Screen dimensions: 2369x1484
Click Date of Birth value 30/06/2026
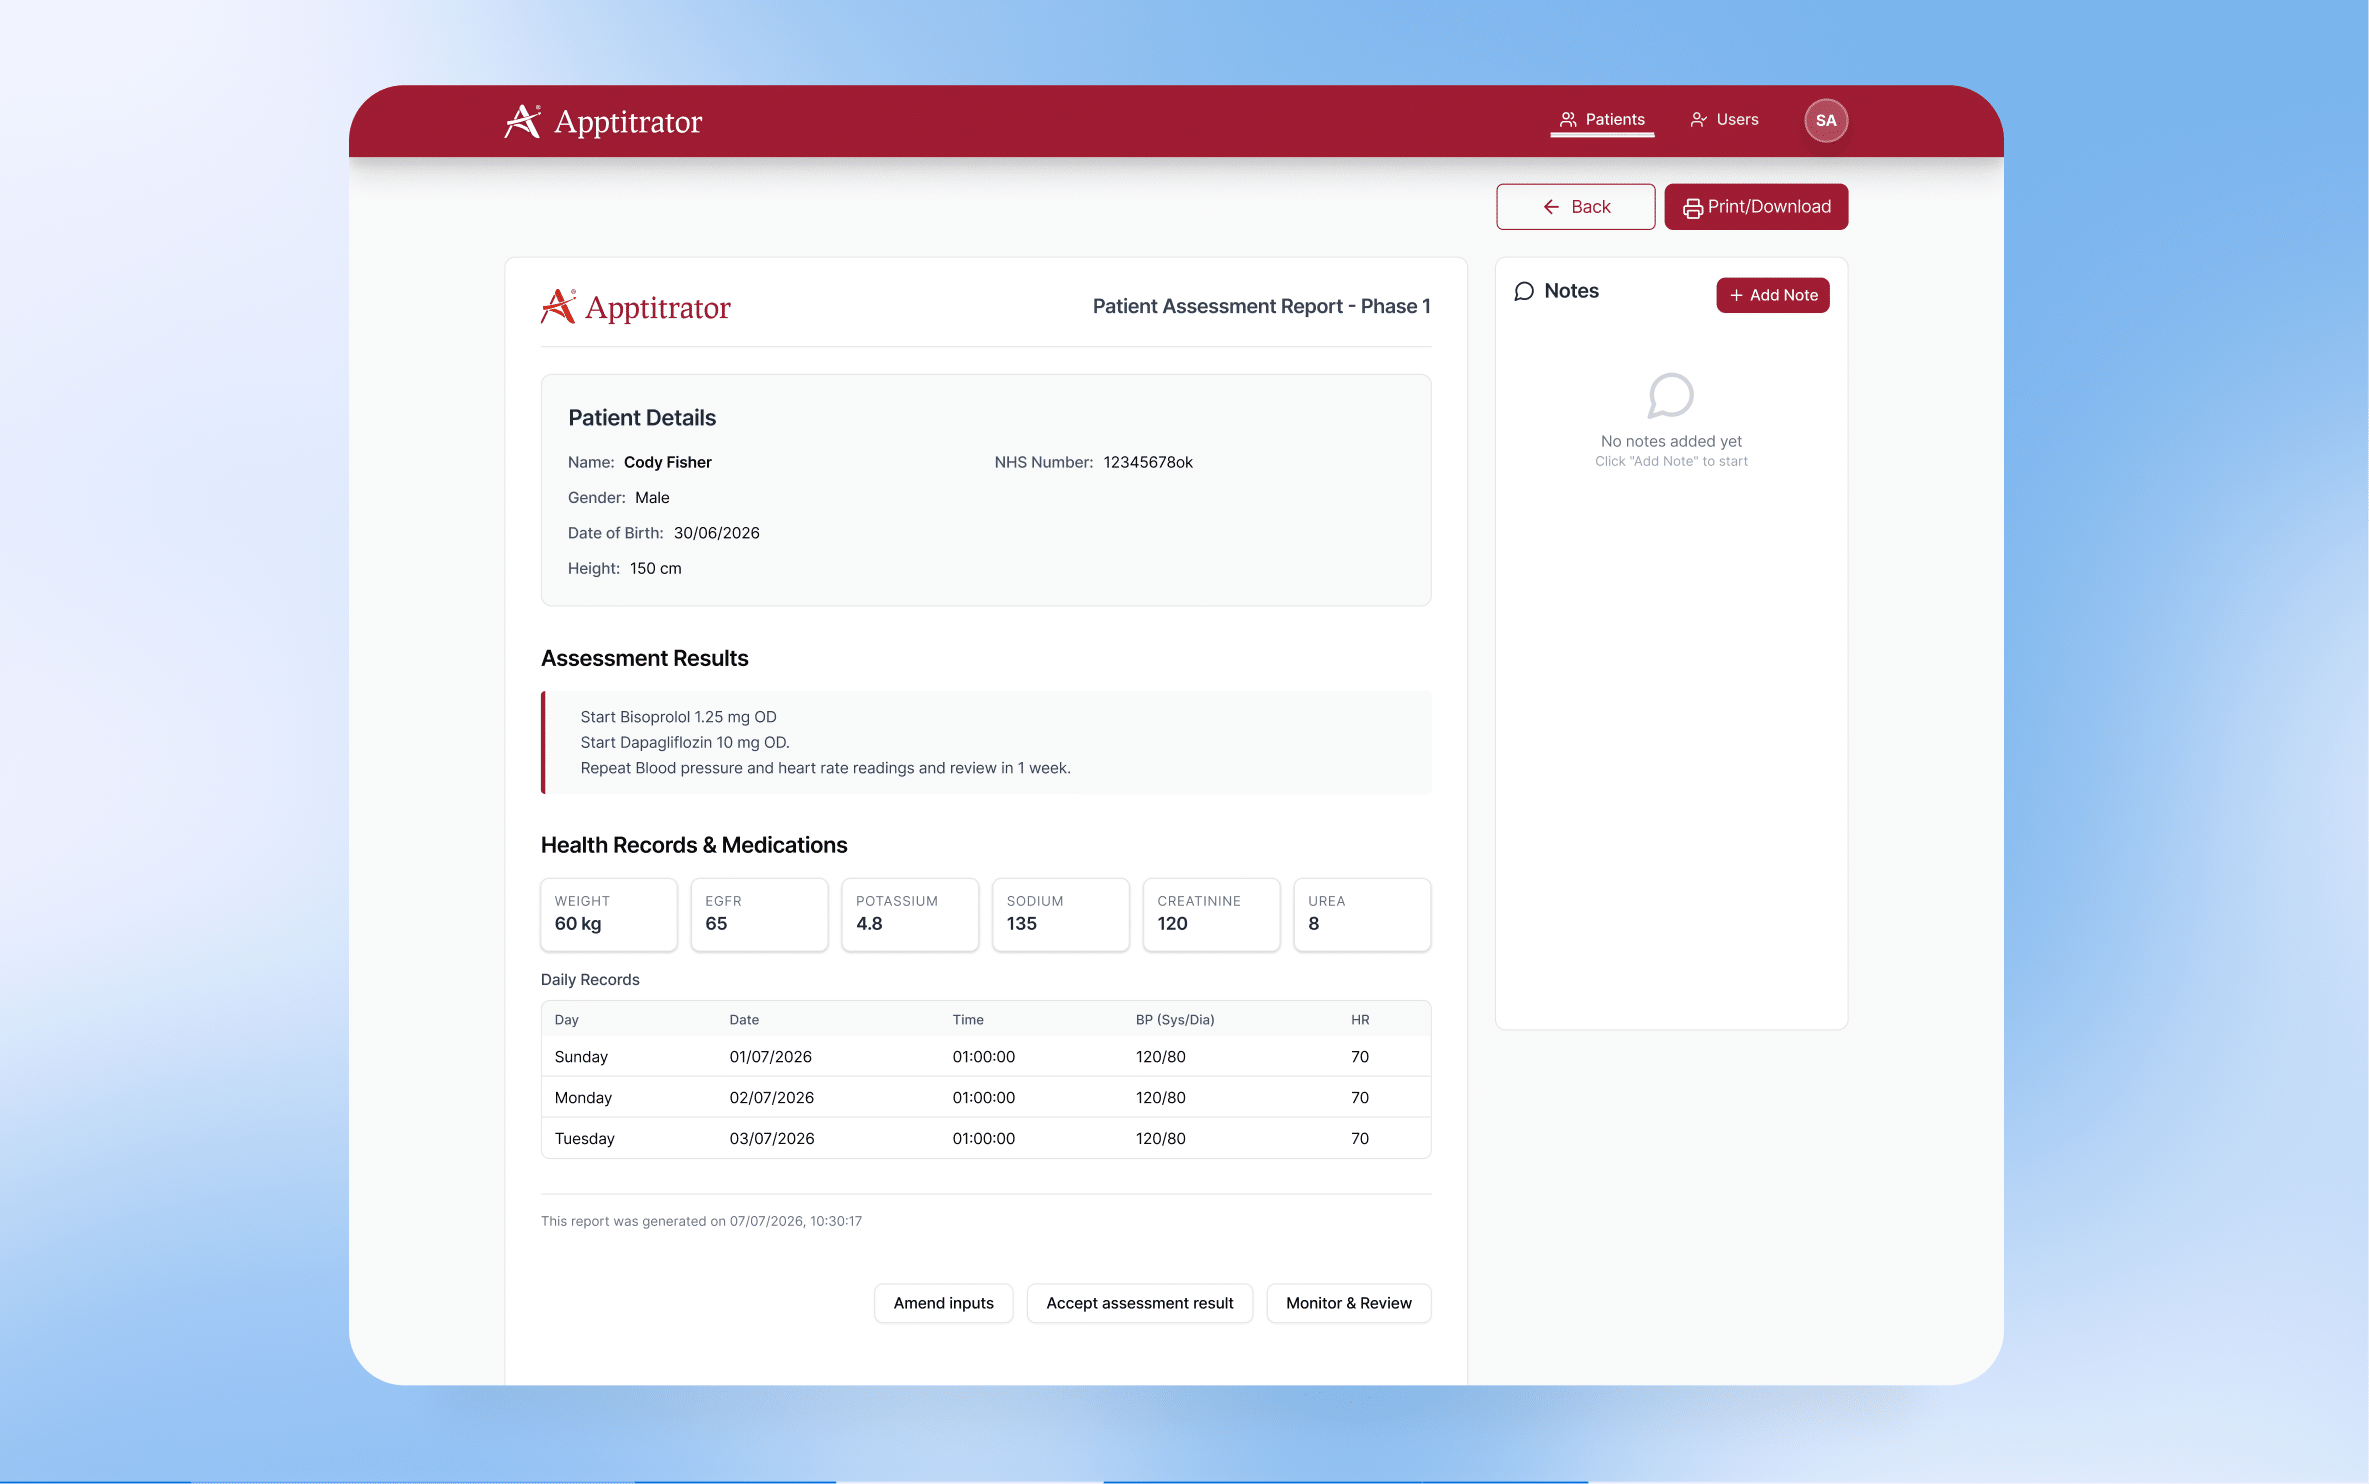[x=716, y=533]
